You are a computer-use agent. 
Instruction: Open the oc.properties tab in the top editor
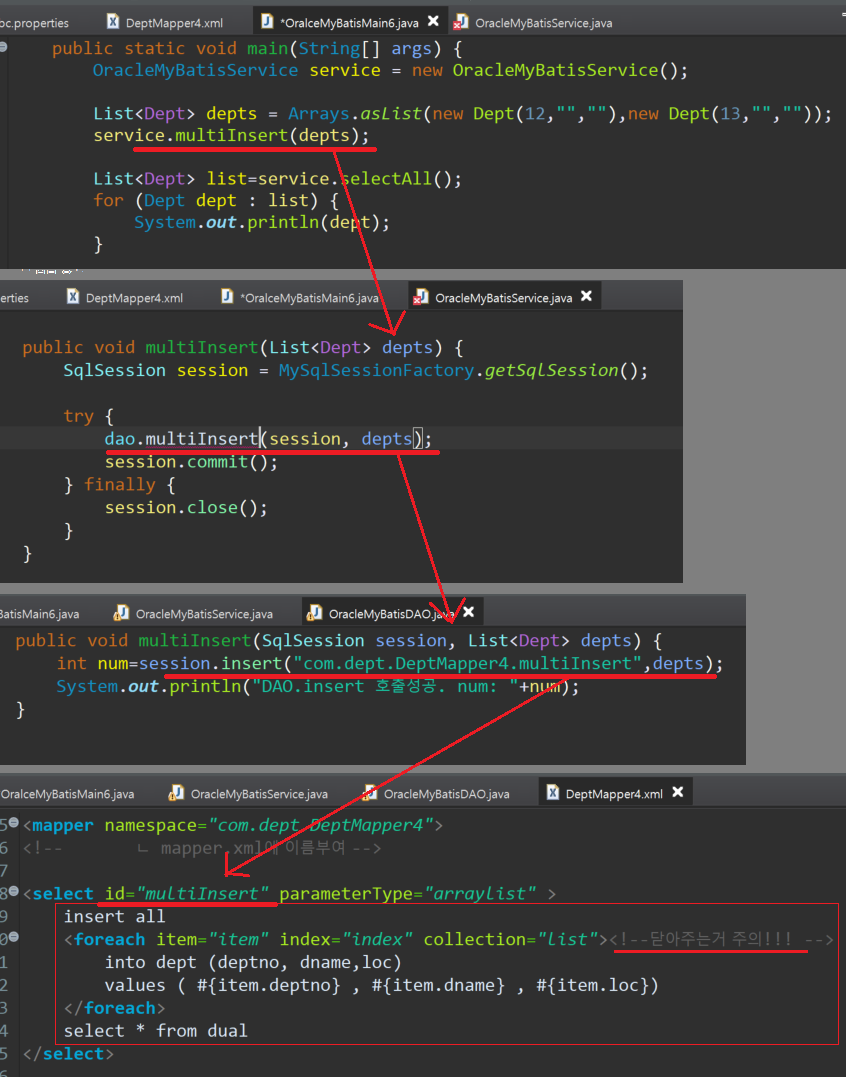(x=34, y=23)
